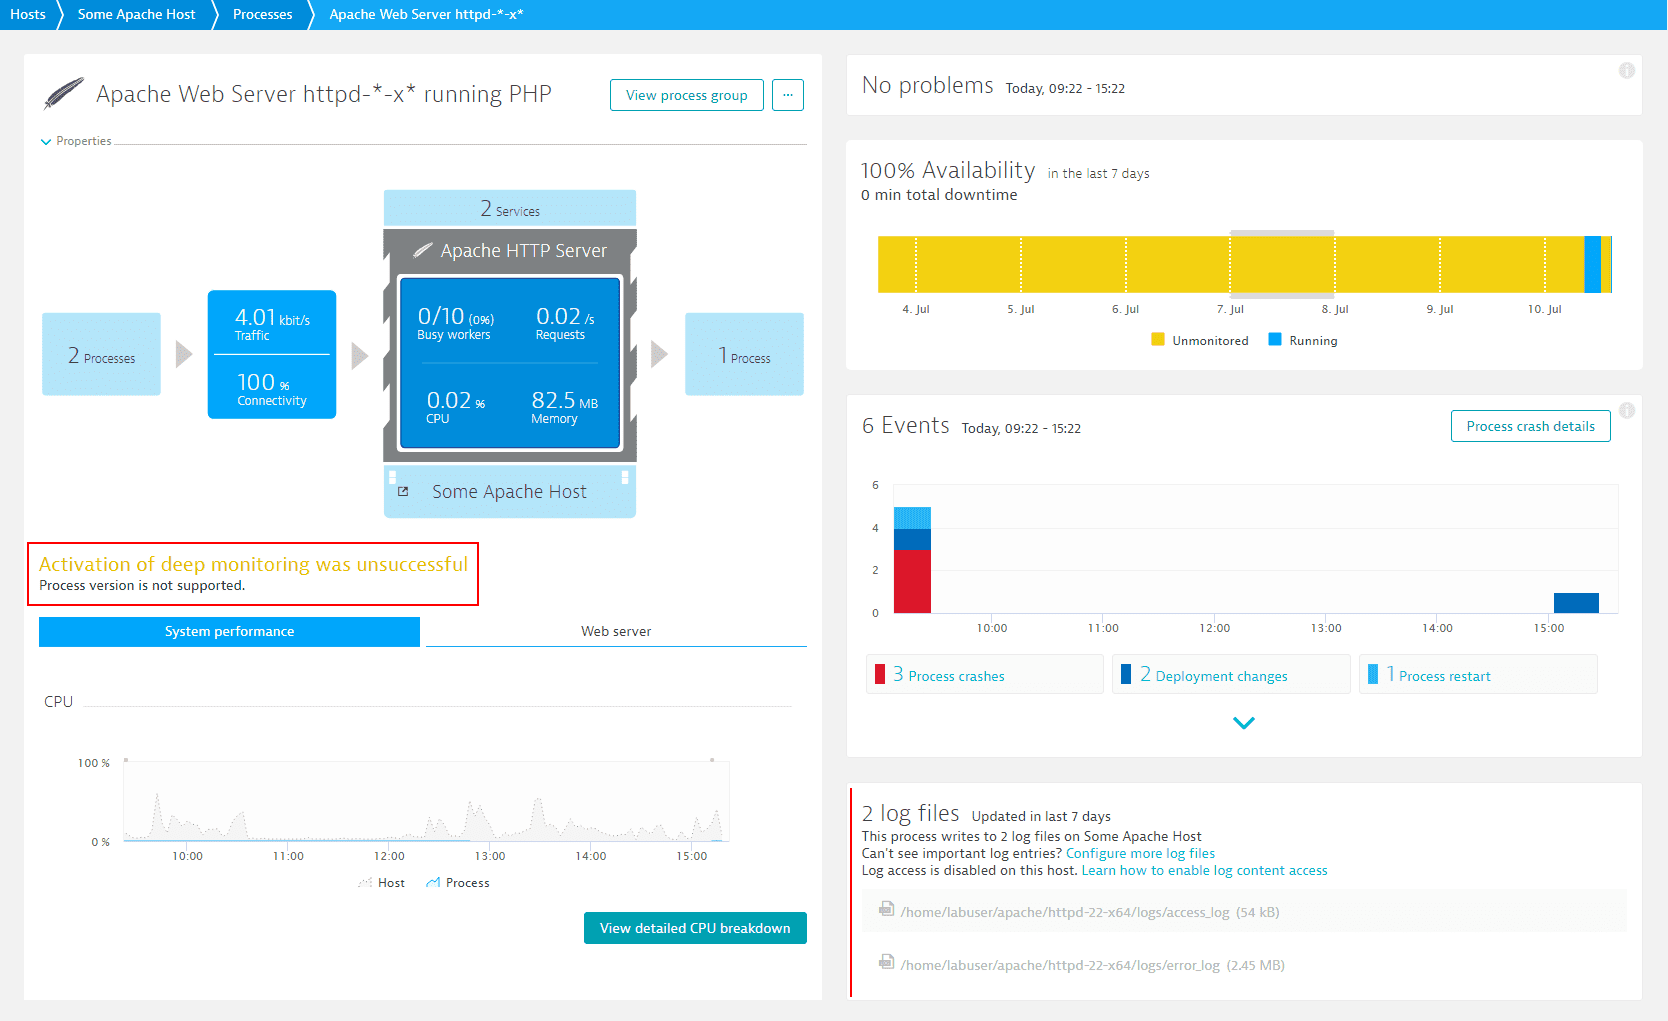Click the 2 Services tile

click(510, 208)
